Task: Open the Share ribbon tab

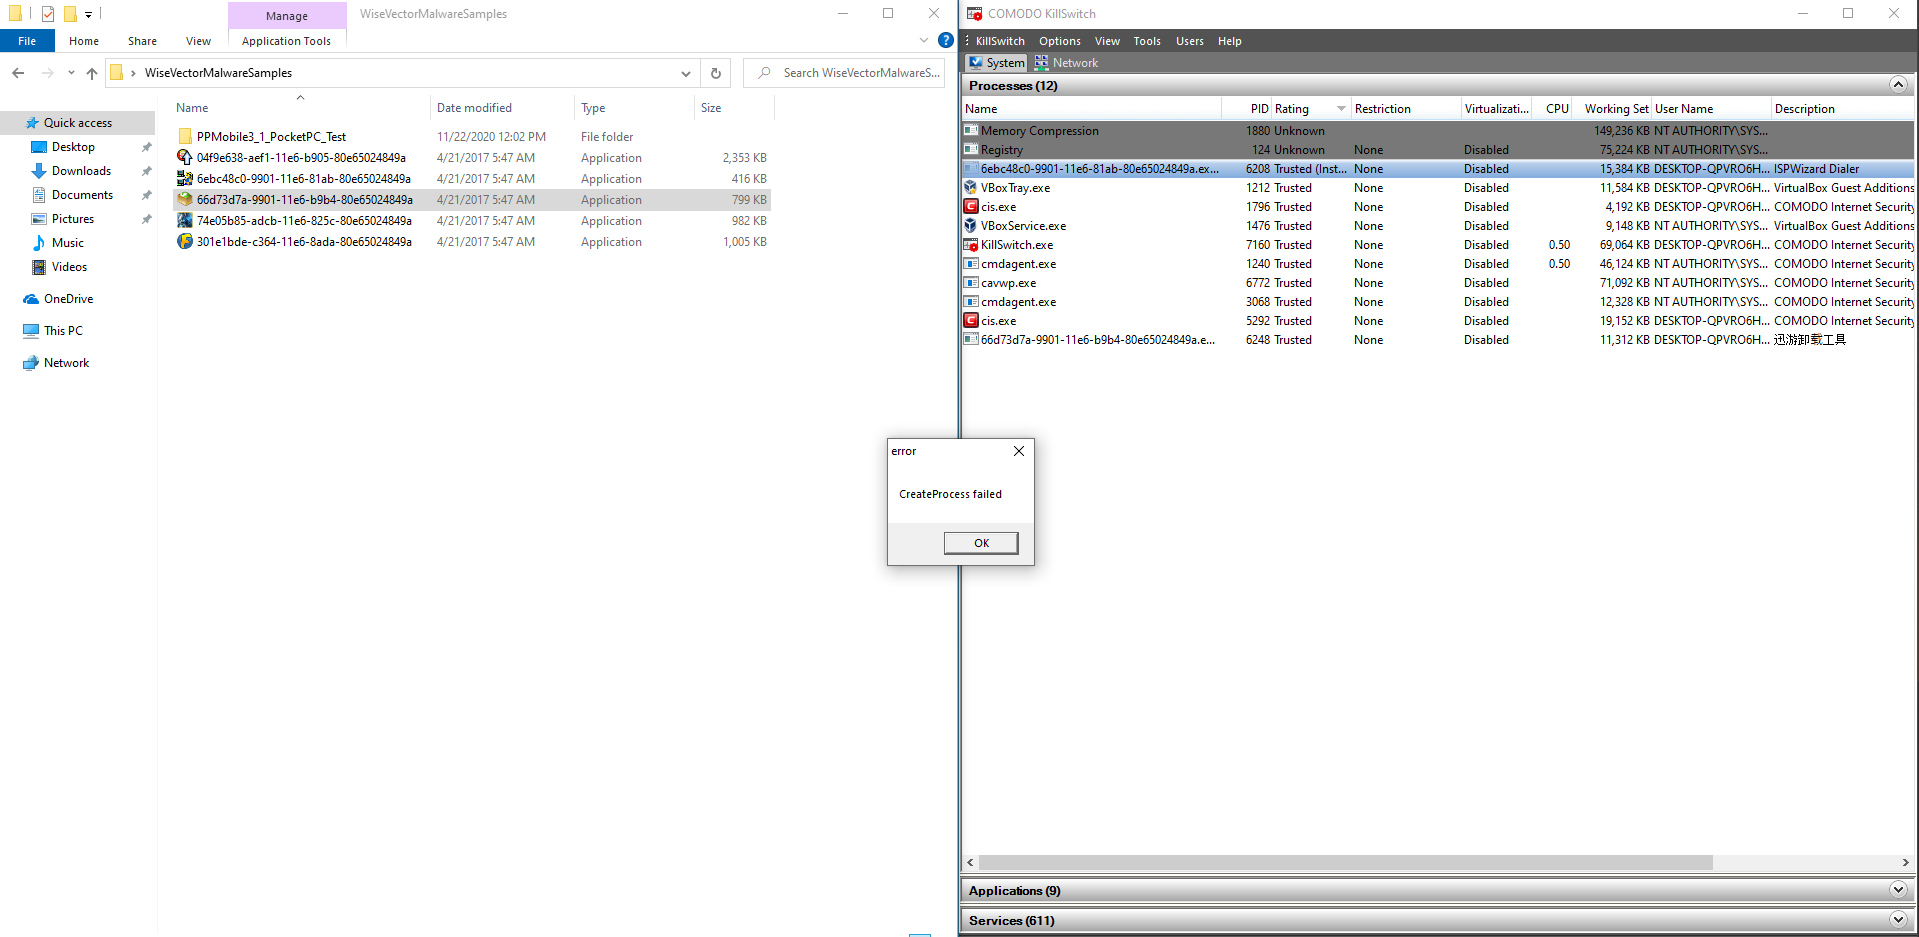Action: tap(142, 41)
